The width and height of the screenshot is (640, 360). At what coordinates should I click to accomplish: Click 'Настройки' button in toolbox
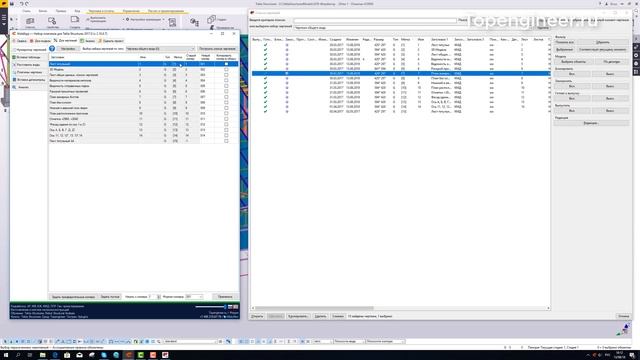[x=68, y=49]
